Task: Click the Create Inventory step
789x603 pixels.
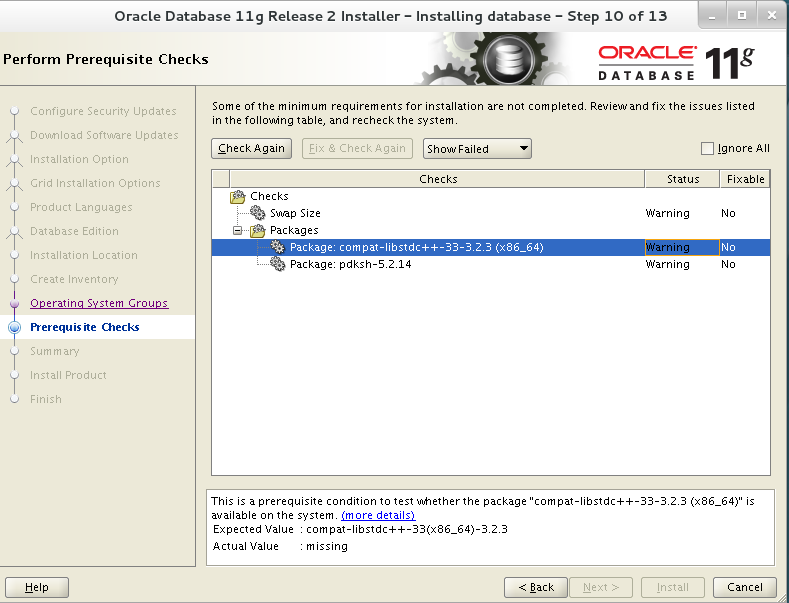Action: point(74,279)
